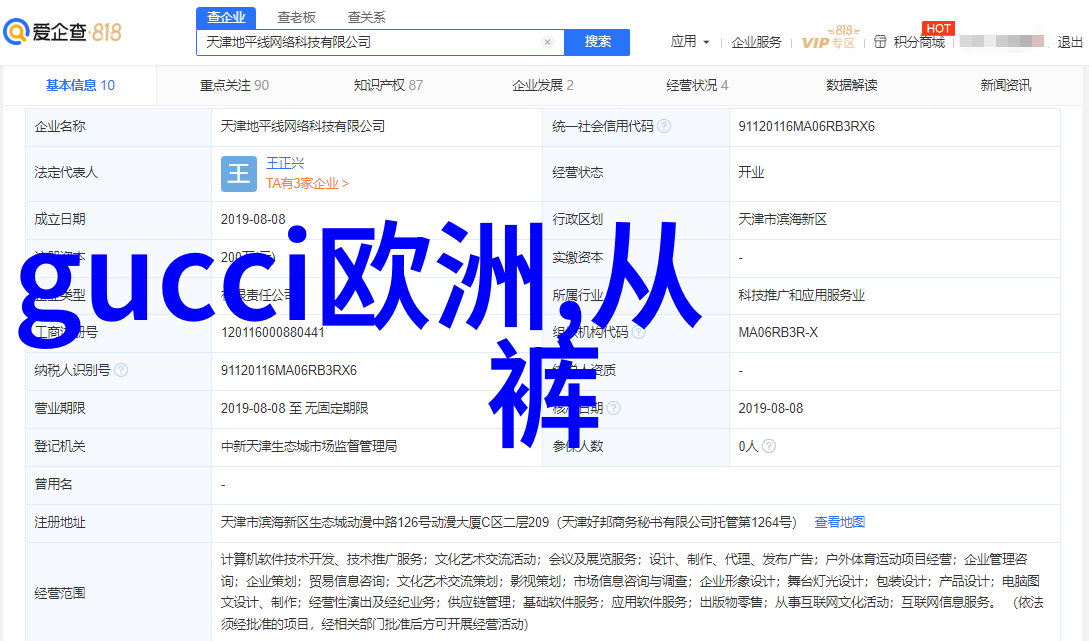Open the 企业服务 link
Image resolution: width=1089 pixels, height=641 pixels.
756,42
